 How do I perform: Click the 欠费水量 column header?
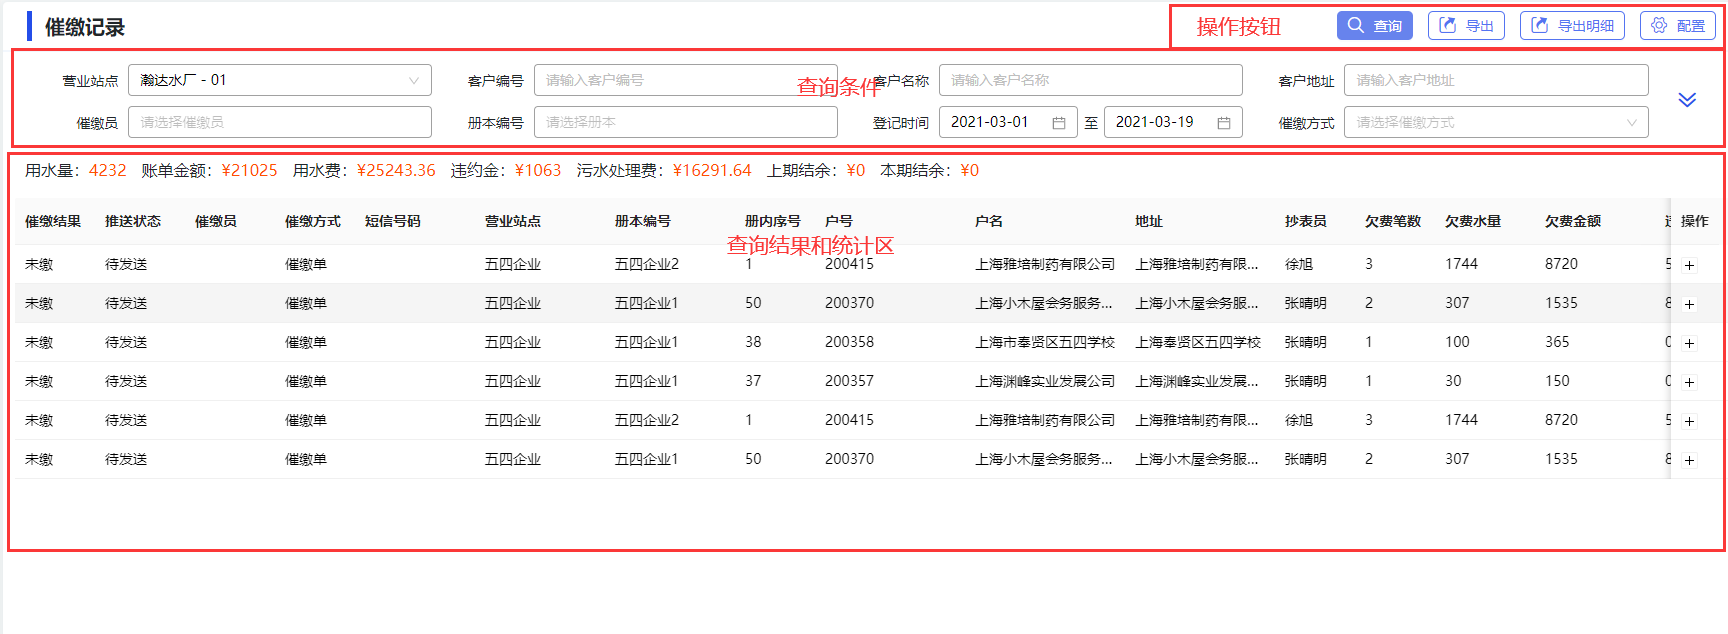click(1473, 221)
